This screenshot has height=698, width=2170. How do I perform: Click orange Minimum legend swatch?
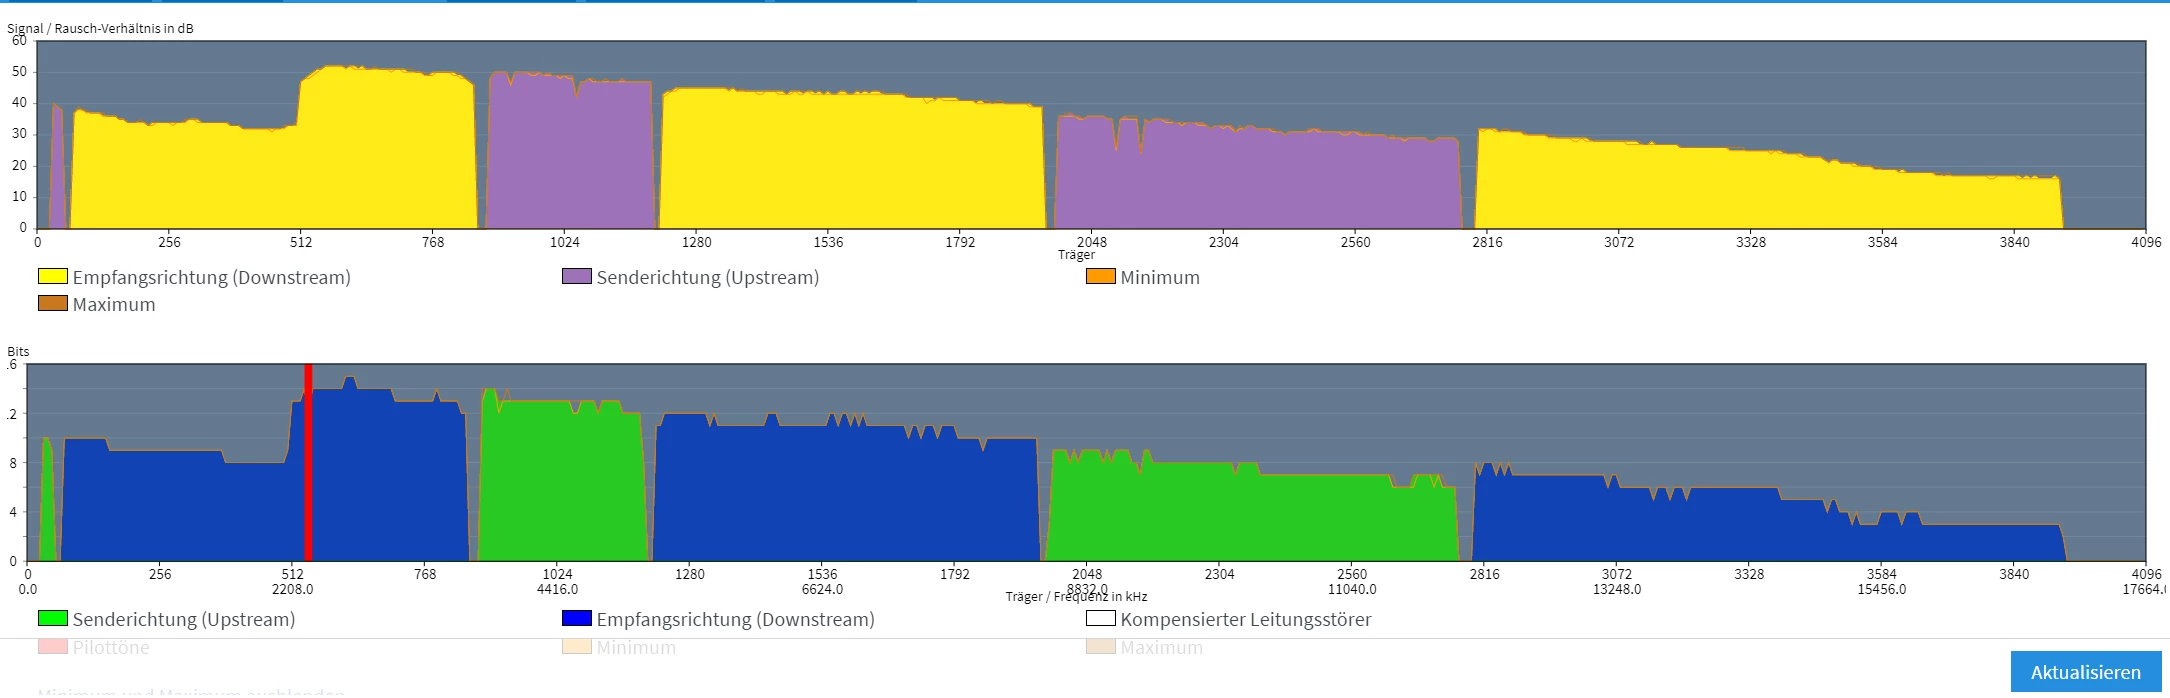1101,277
